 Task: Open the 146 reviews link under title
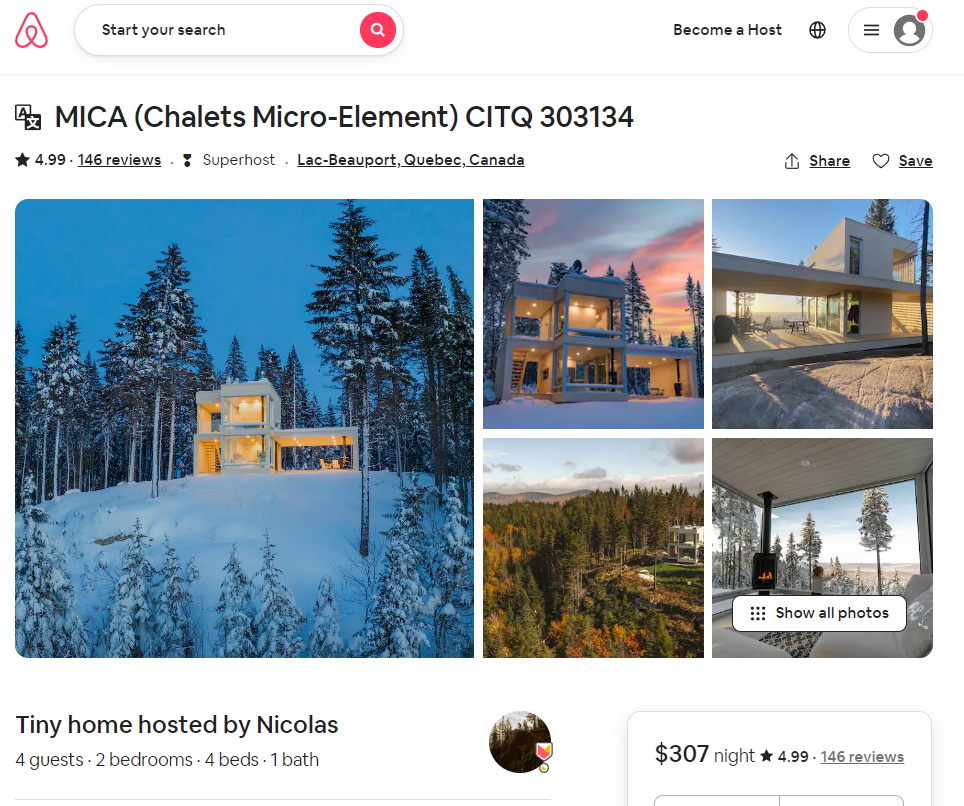pyautogui.click(x=119, y=160)
